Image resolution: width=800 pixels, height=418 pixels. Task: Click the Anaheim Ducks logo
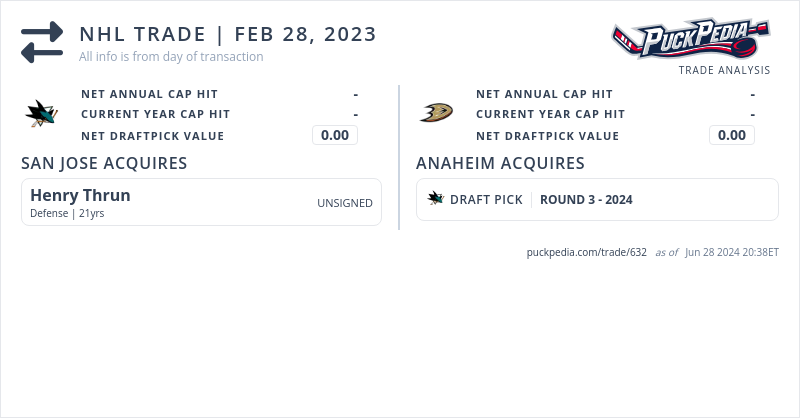(436, 112)
